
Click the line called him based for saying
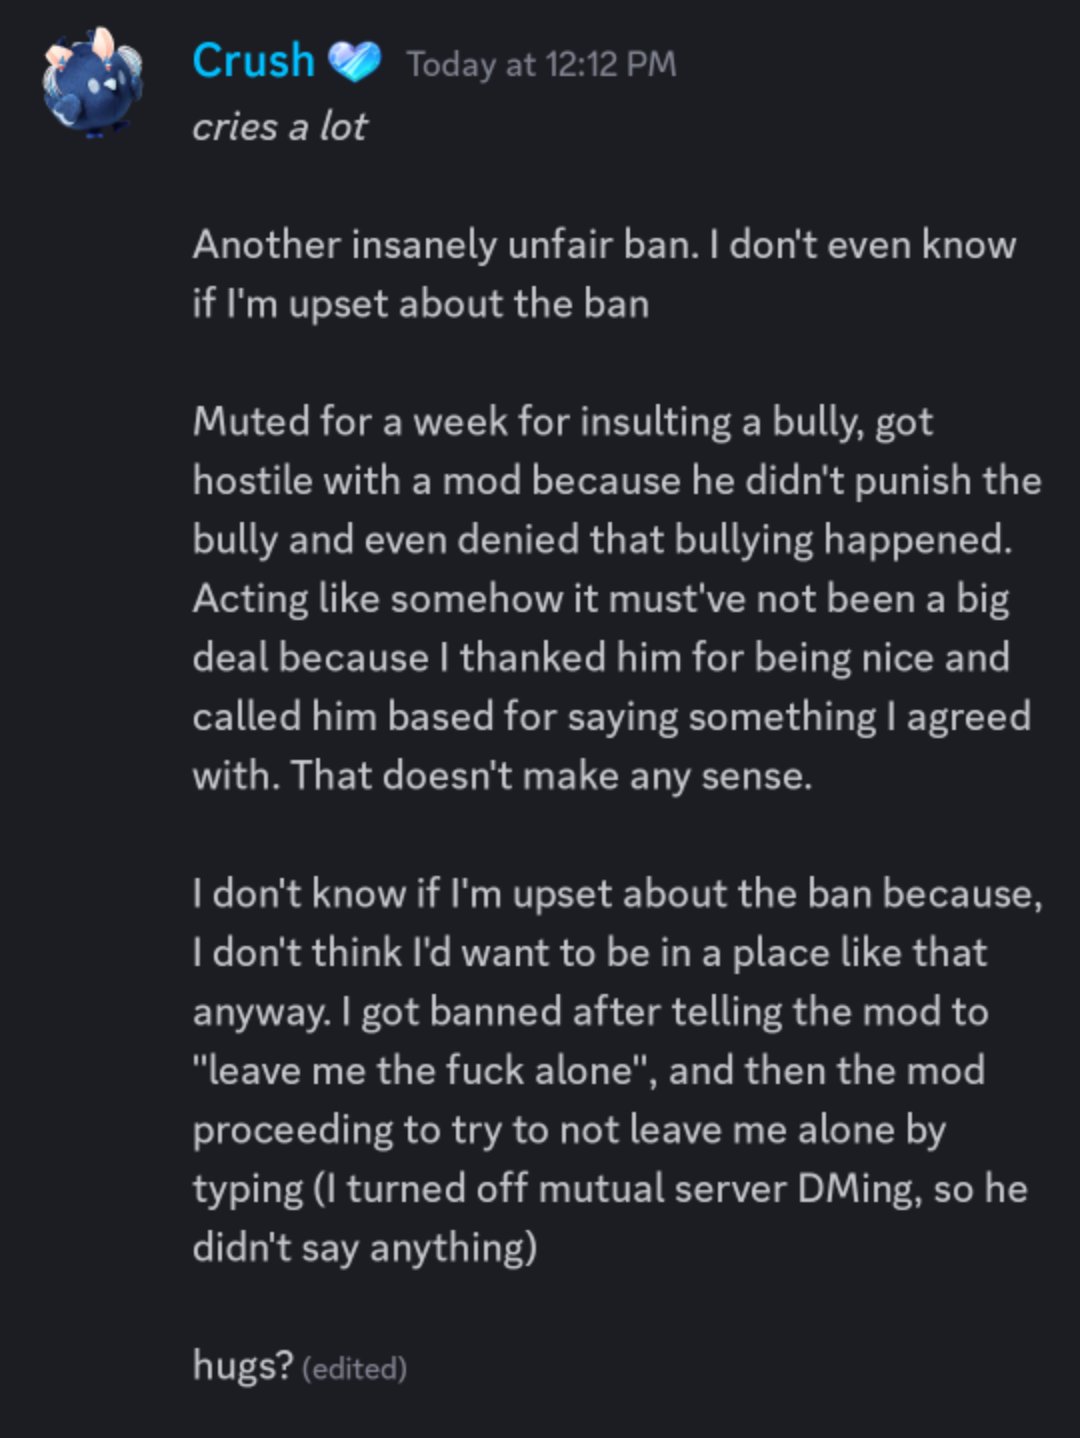[611, 717]
